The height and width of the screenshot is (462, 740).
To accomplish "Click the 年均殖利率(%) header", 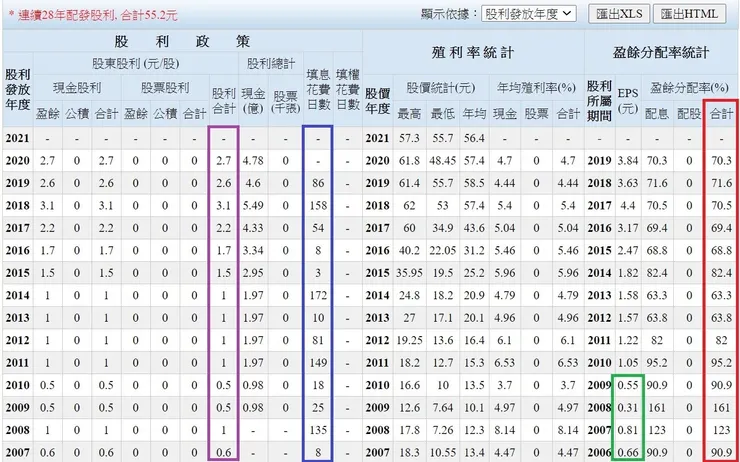I will coord(536,88).
